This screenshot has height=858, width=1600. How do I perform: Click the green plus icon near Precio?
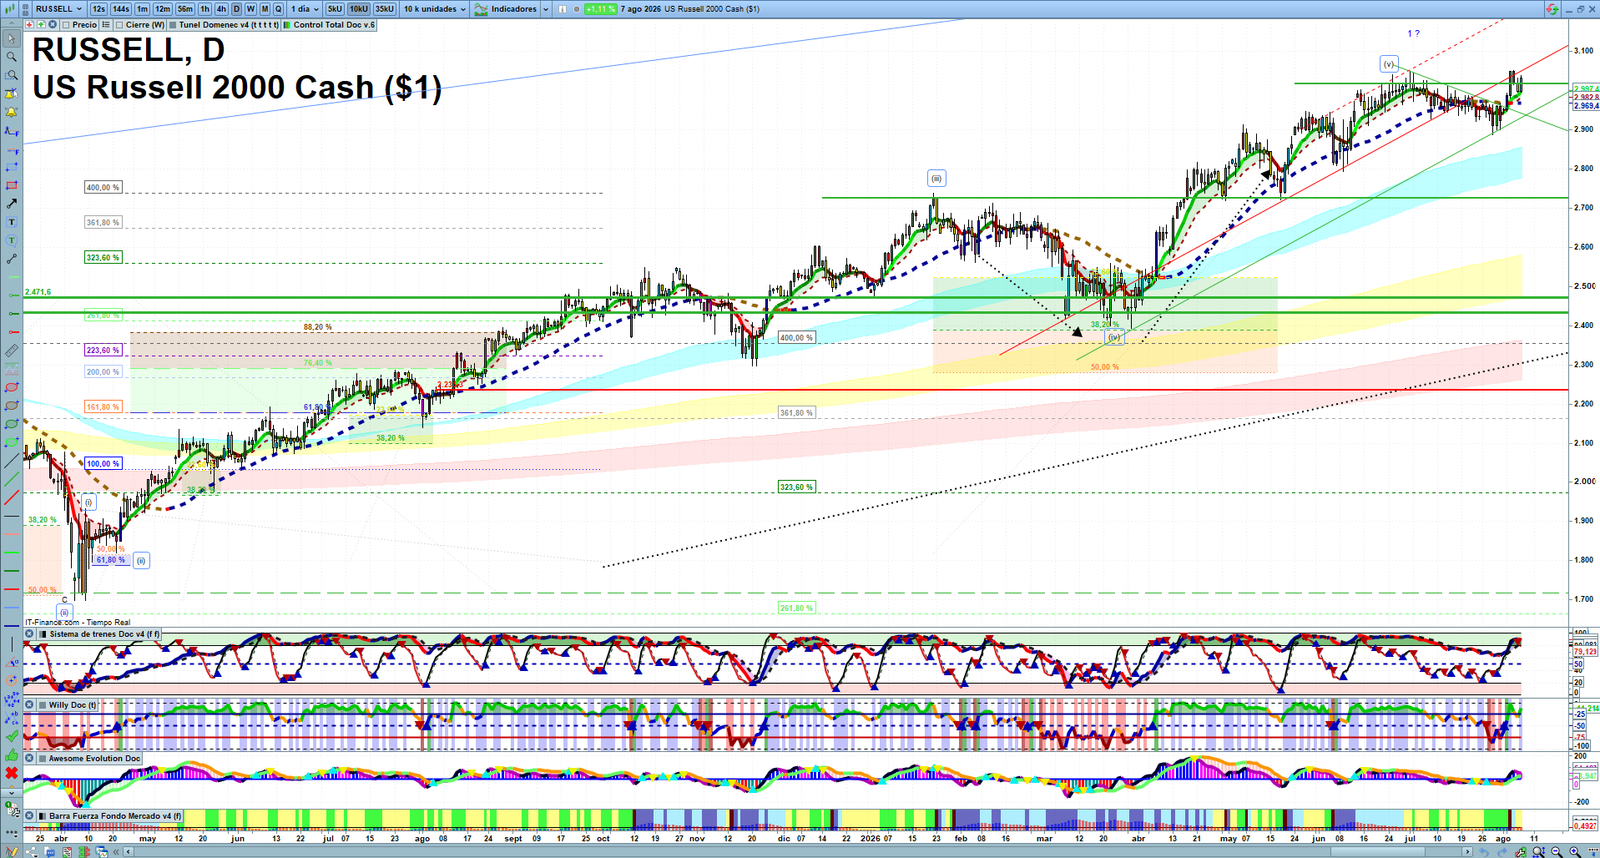tap(41, 25)
